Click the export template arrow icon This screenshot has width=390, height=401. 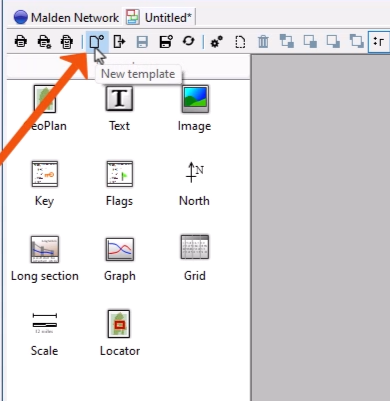pyautogui.click(x=119, y=42)
